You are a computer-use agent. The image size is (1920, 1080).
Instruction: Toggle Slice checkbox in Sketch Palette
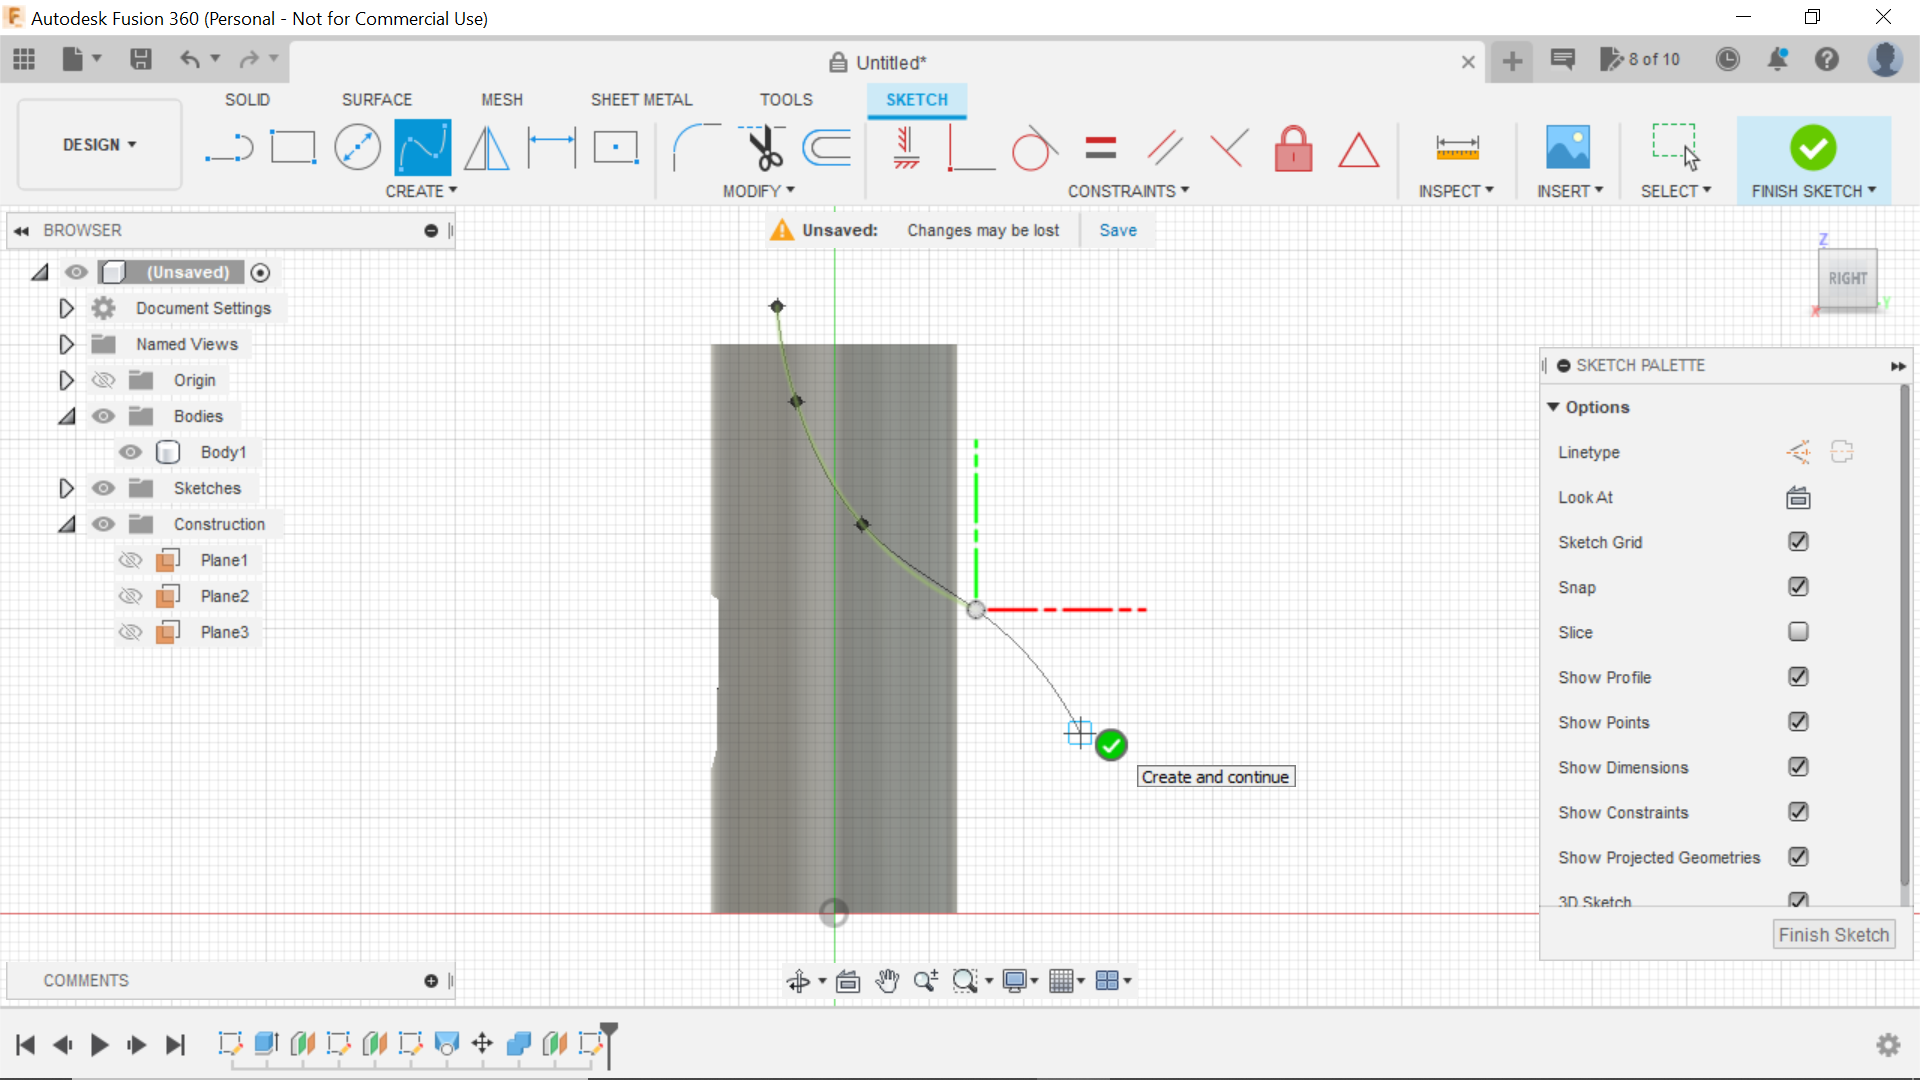tap(1797, 632)
